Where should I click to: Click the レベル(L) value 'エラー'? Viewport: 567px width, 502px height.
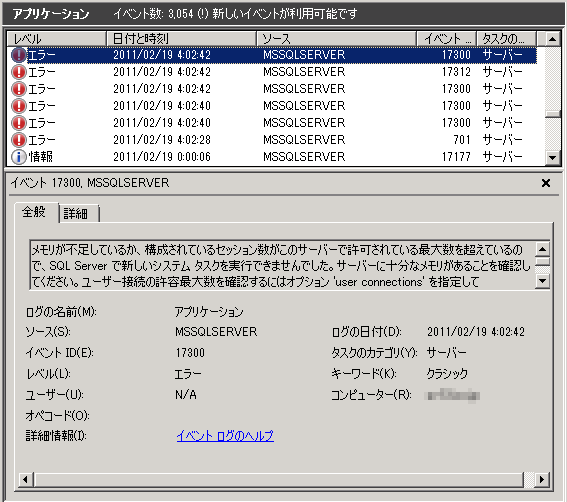(188, 374)
